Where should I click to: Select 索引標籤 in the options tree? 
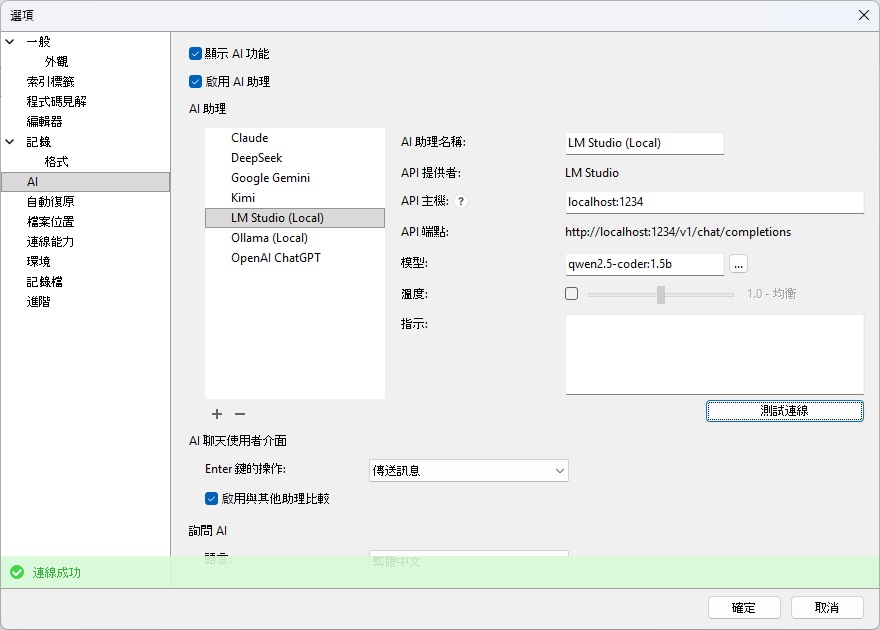[51, 82]
